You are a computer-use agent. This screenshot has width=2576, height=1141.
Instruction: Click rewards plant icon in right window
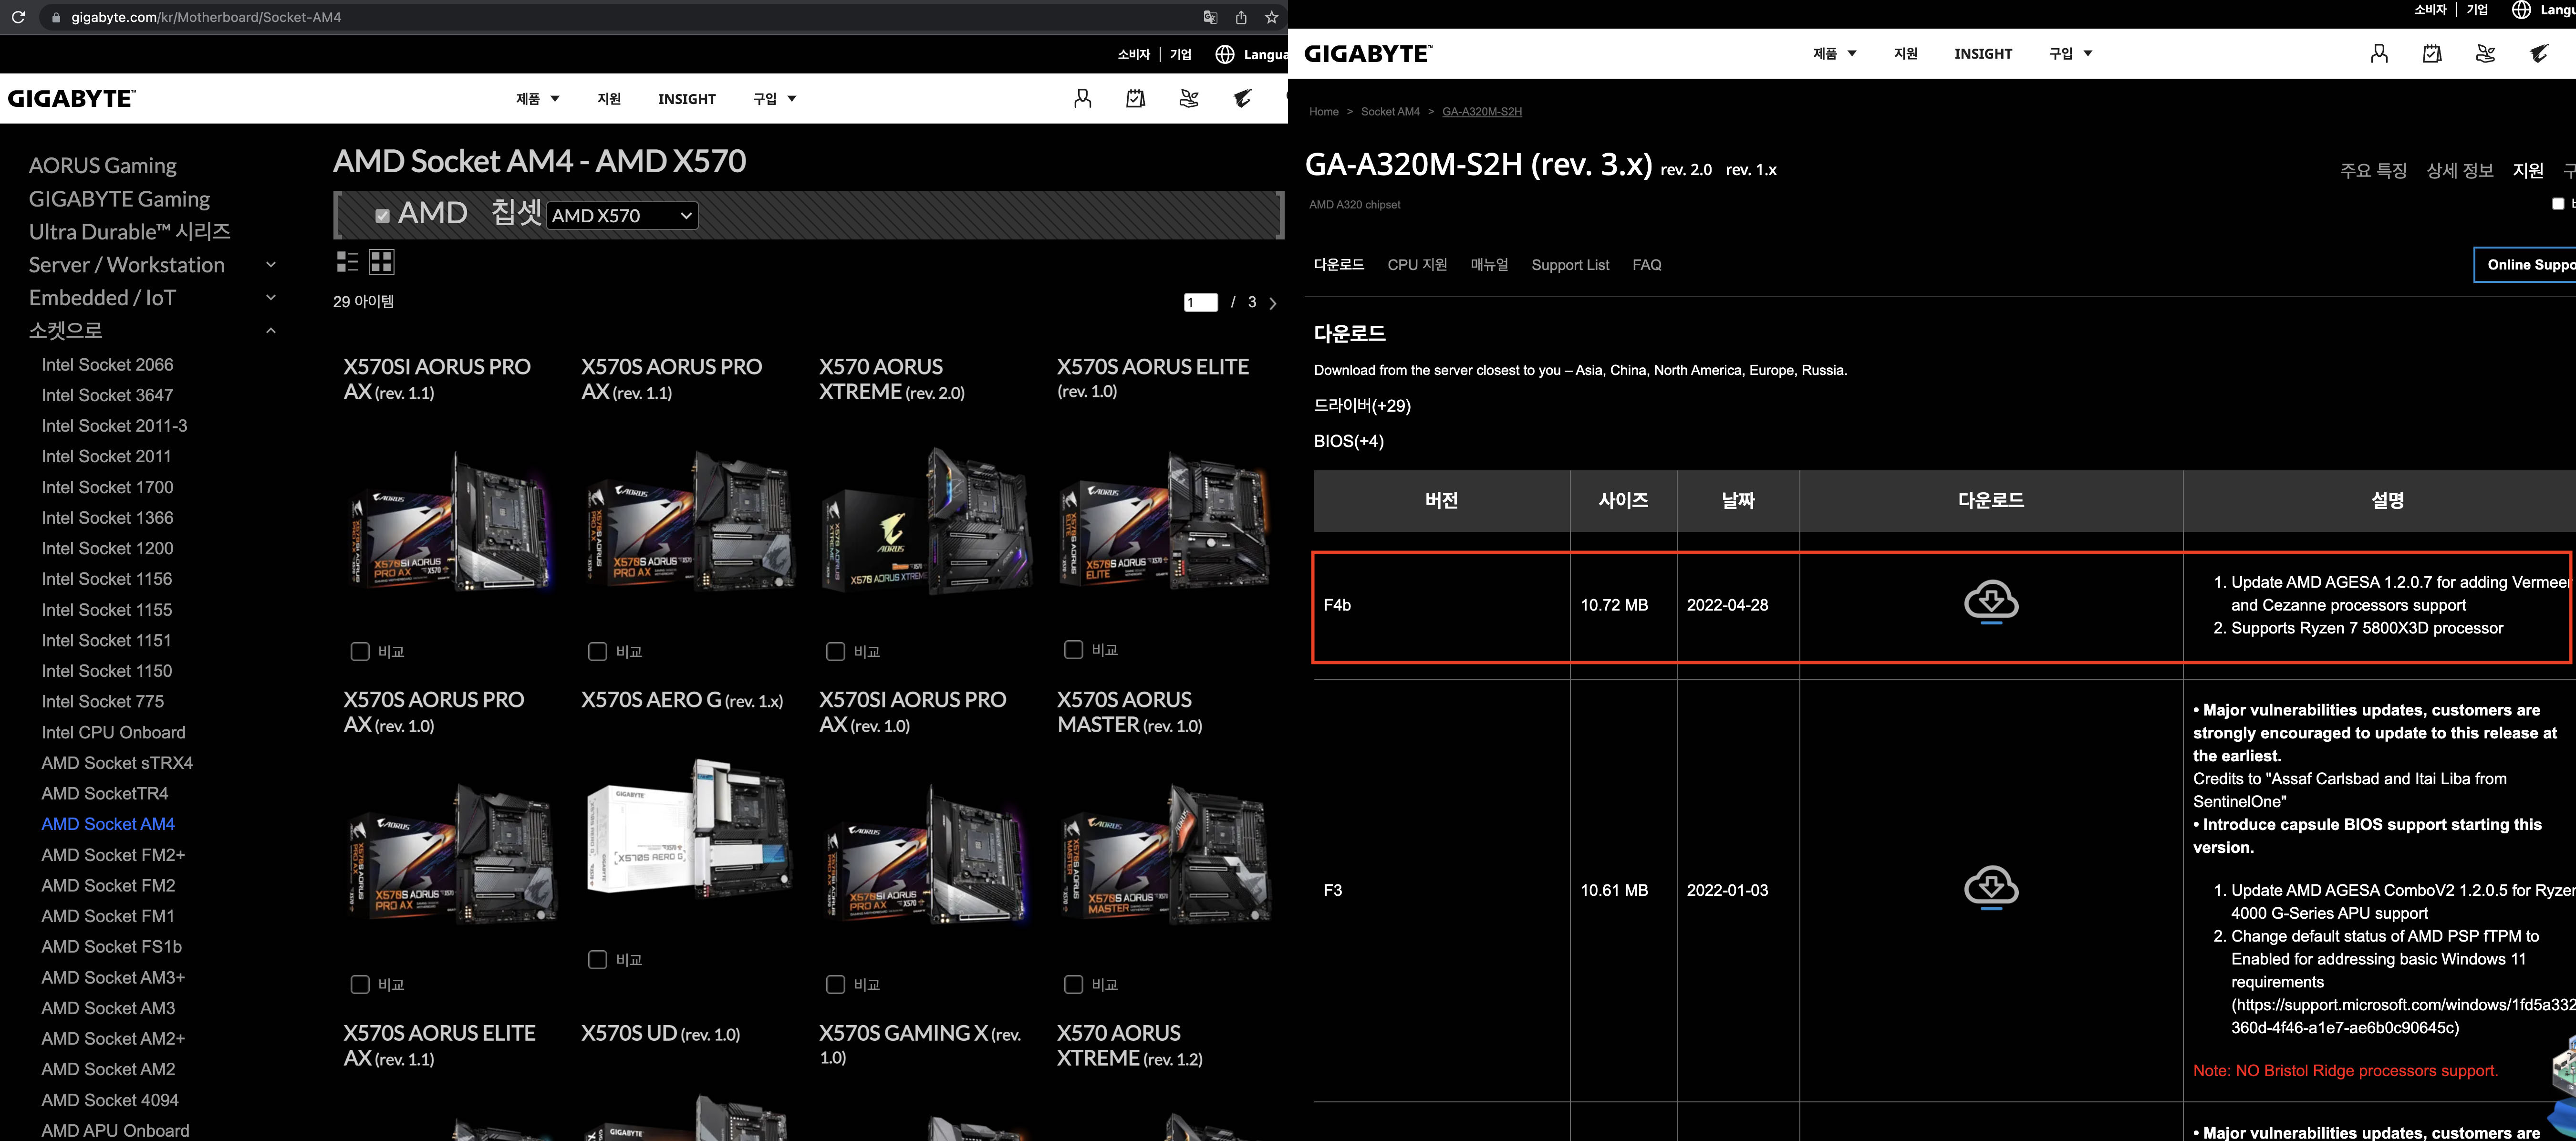point(2485,53)
